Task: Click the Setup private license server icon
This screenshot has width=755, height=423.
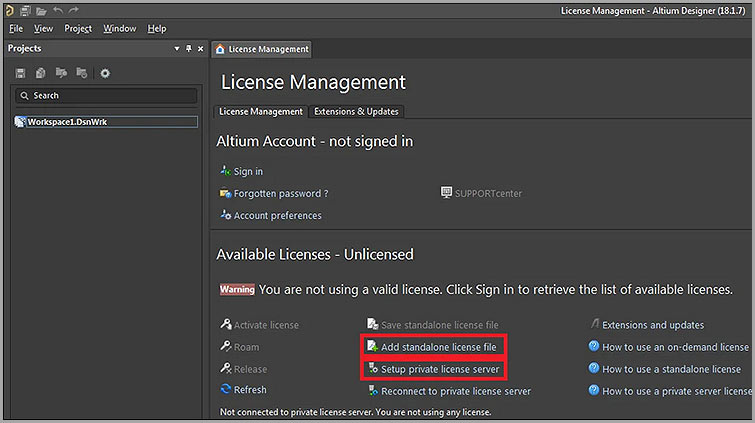Action: click(373, 369)
